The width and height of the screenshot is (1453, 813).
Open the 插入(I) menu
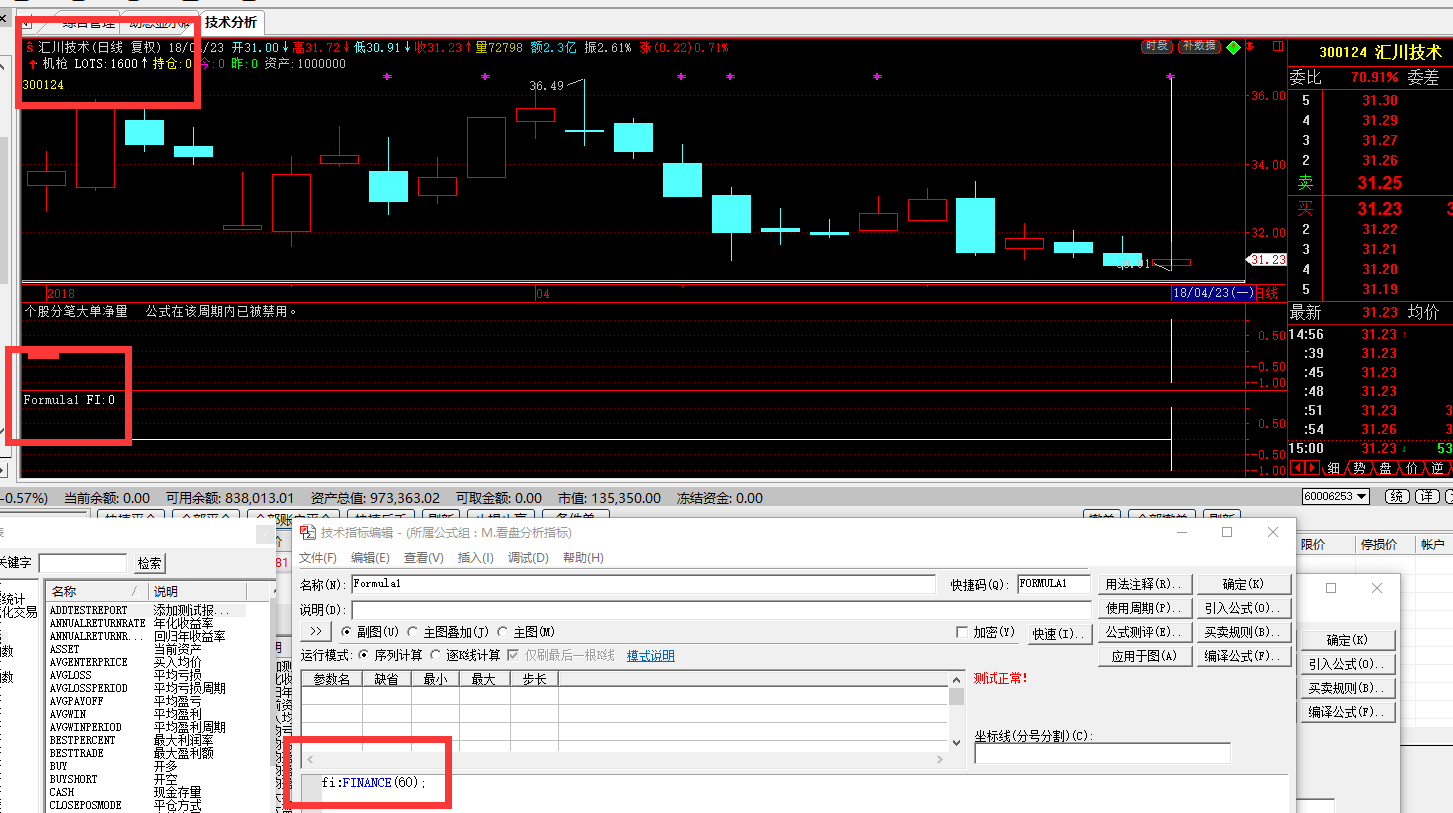pos(475,558)
